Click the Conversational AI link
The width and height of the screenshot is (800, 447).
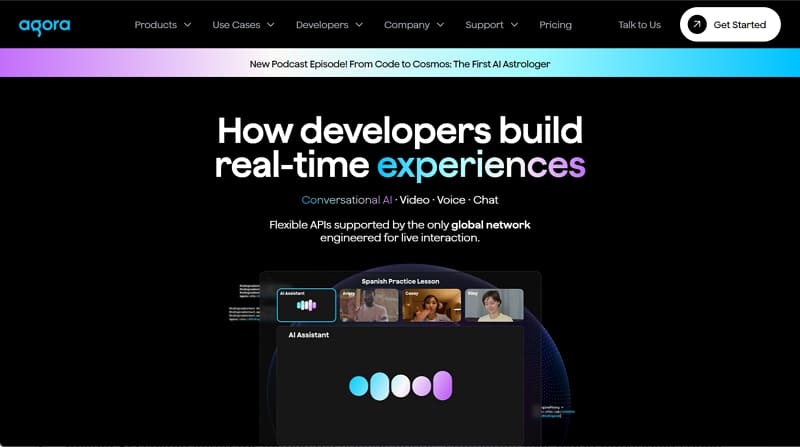[346, 200]
